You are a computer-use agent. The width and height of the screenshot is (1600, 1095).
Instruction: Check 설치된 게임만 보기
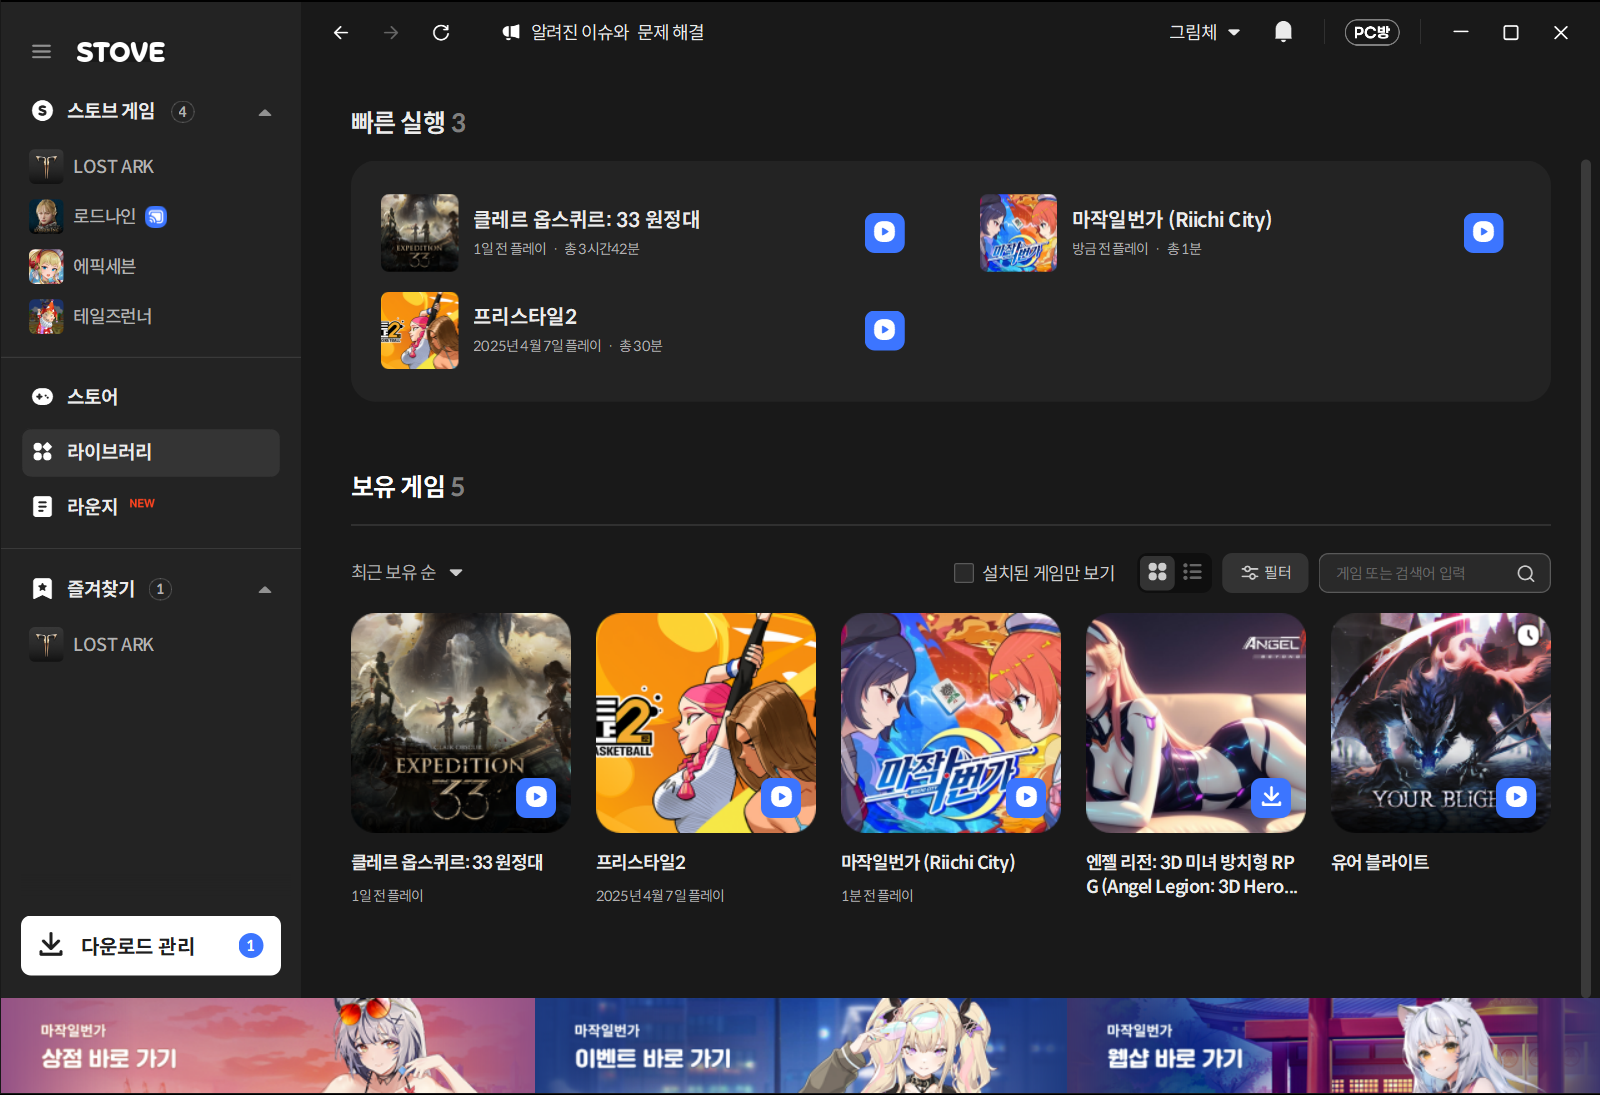click(964, 573)
